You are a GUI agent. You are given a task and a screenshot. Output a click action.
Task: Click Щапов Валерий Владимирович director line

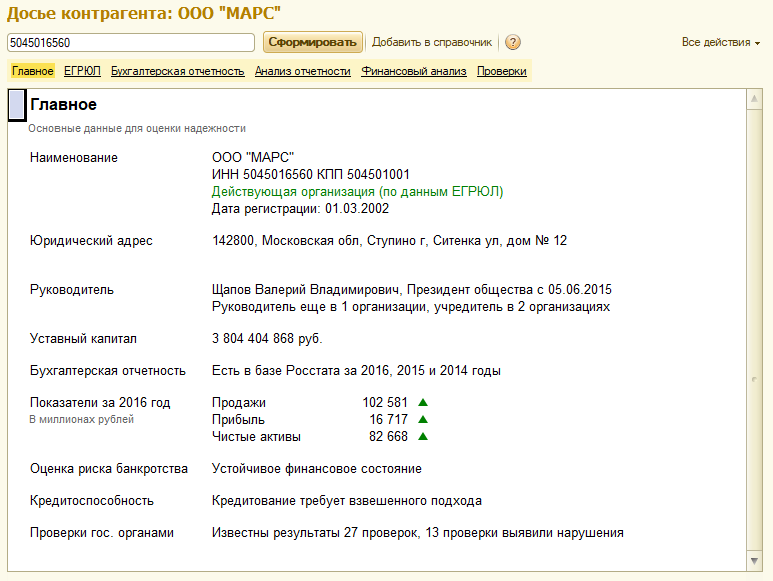pyautogui.click(x=412, y=289)
